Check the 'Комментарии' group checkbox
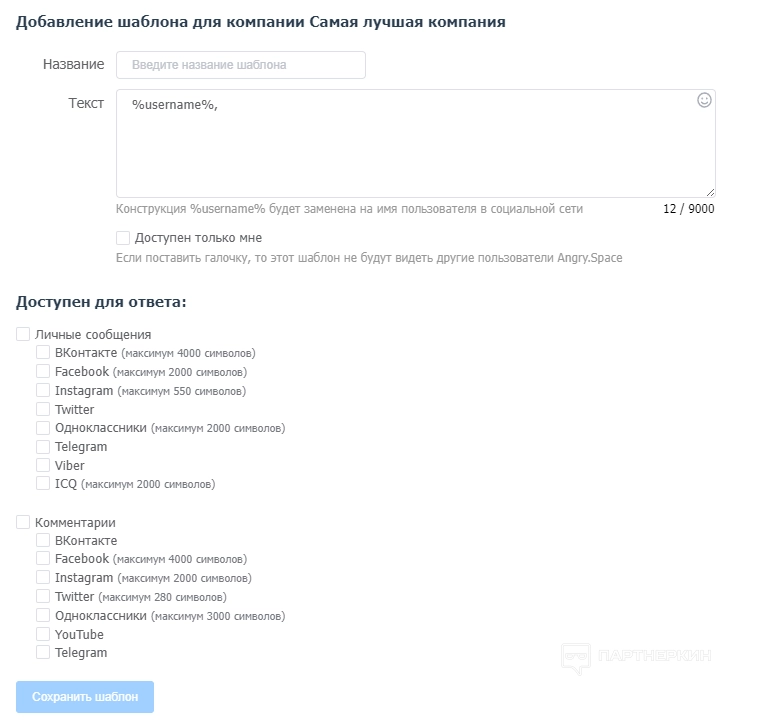The width and height of the screenshot is (762, 727). (x=23, y=522)
